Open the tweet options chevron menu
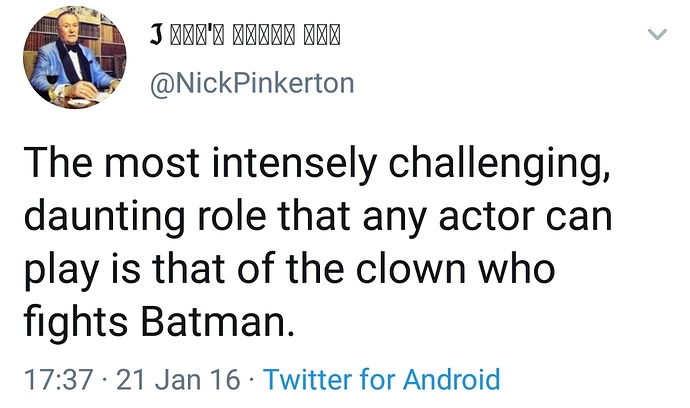Viewport: 690px width, 408px height. [x=657, y=35]
